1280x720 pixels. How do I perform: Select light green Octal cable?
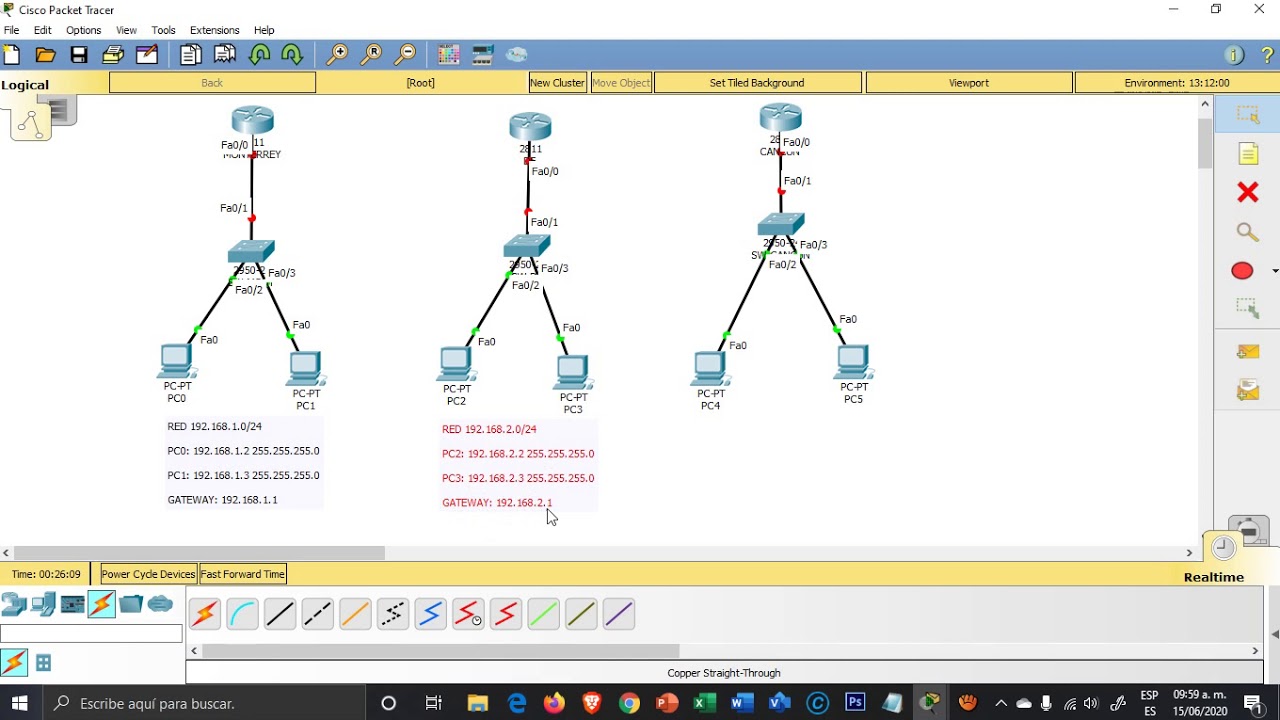point(543,614)
